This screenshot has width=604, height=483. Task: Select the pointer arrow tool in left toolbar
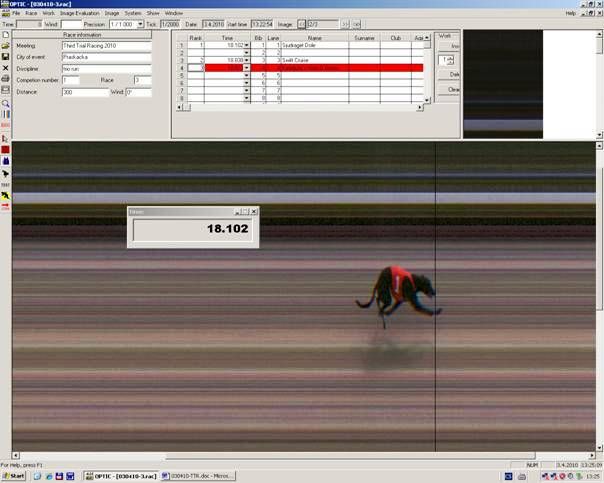pyautogui.click(x=5, y=138)
